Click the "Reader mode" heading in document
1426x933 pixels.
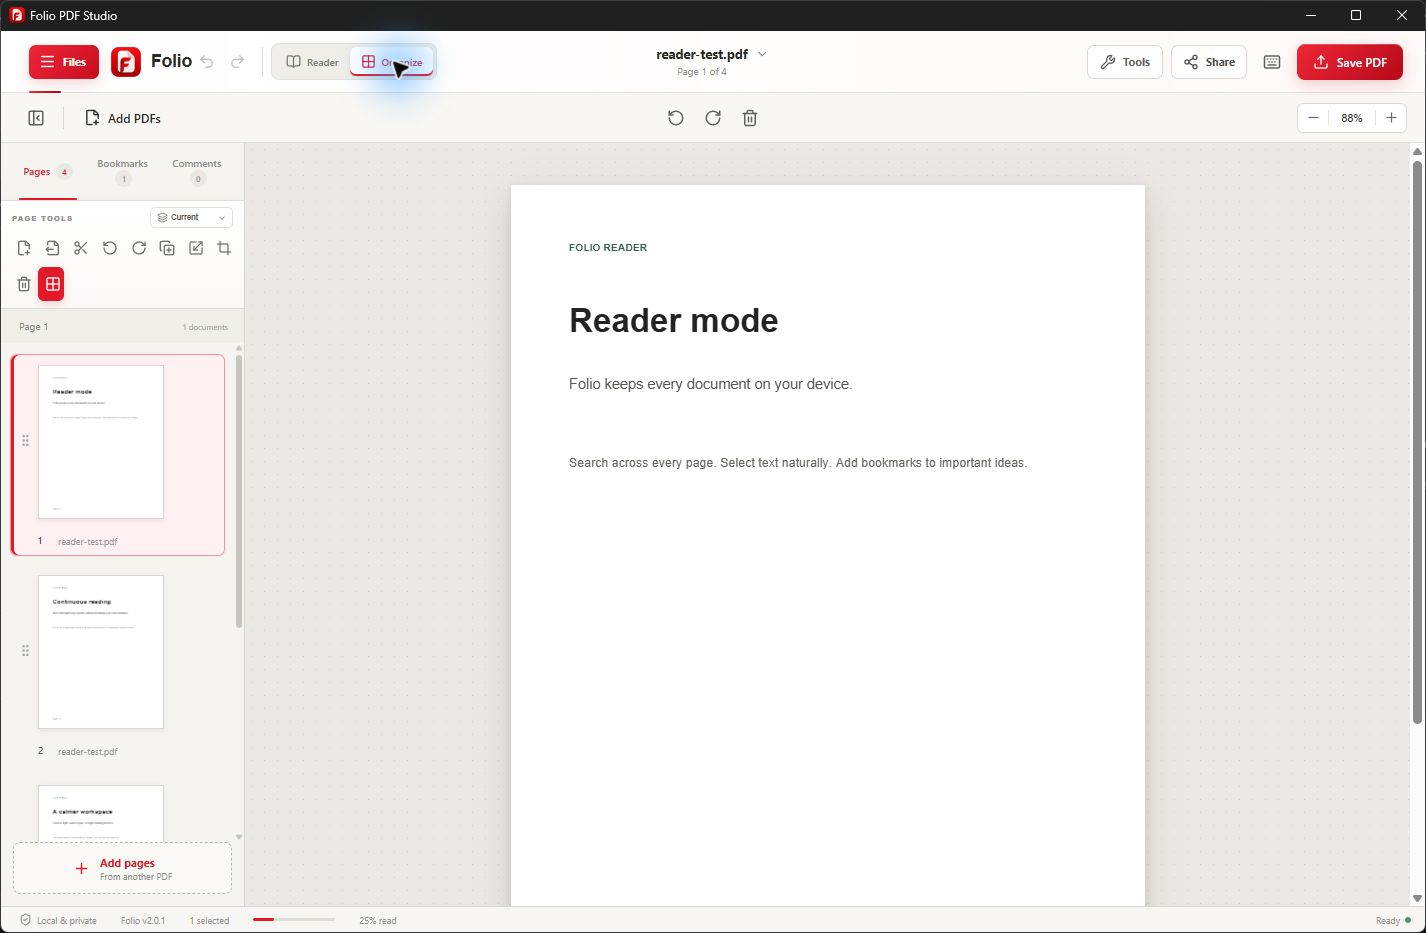coord(674,320)
